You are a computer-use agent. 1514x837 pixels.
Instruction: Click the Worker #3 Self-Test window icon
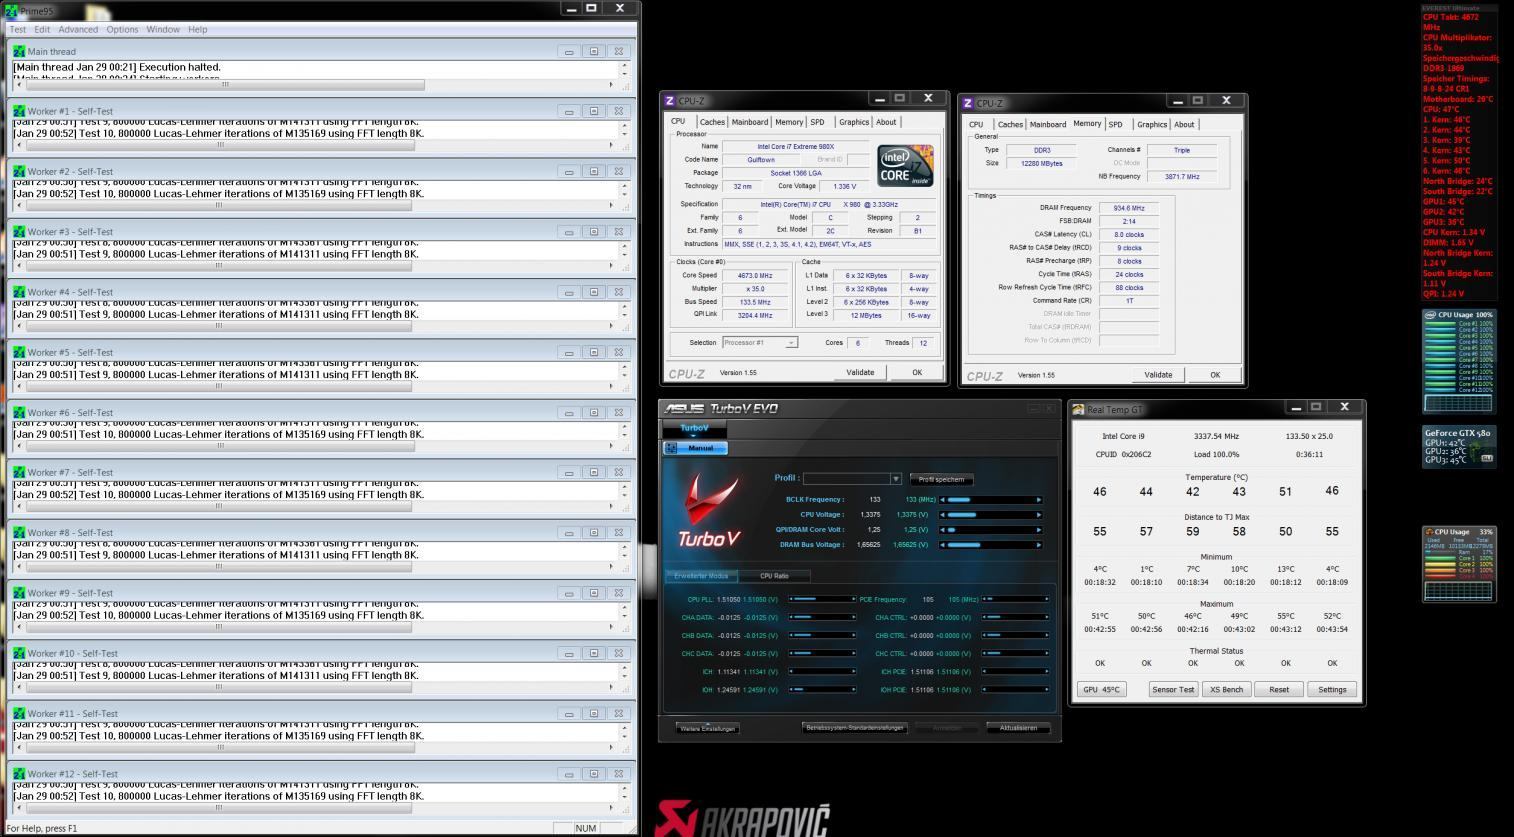19,232
